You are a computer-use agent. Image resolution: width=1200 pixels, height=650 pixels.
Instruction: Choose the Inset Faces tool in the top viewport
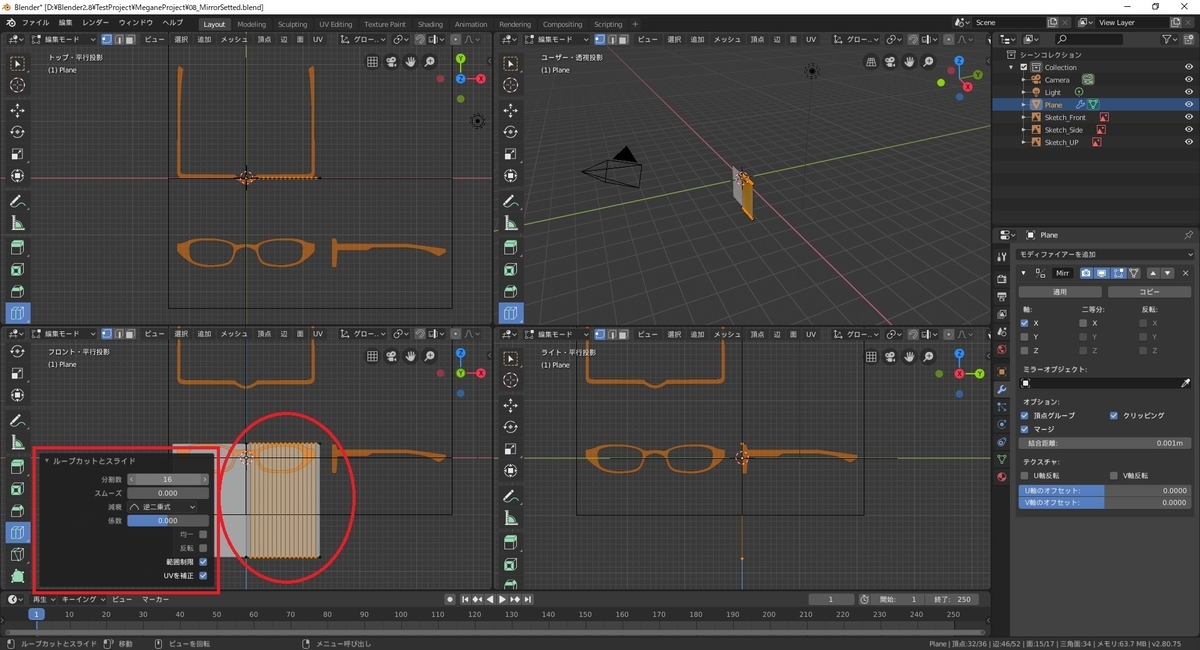pos(18,270)
